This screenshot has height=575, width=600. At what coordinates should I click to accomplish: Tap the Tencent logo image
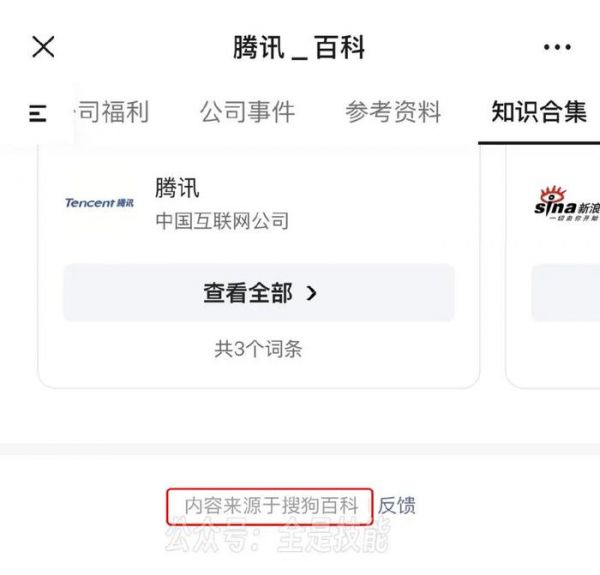point(99,203)
